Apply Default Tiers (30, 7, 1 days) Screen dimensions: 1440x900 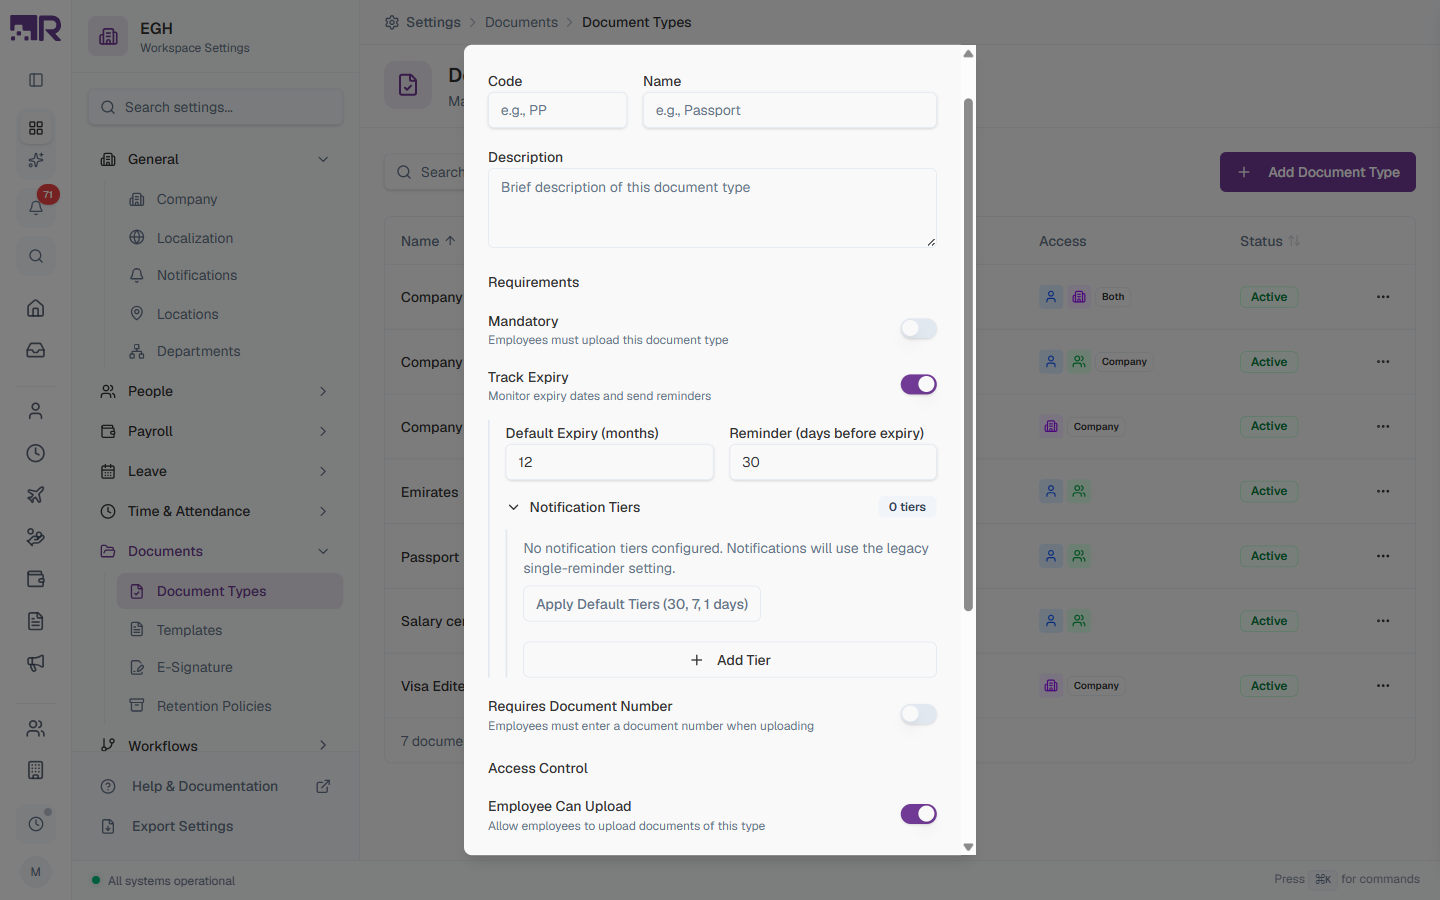pyautogui.click(x=642, y=604)
